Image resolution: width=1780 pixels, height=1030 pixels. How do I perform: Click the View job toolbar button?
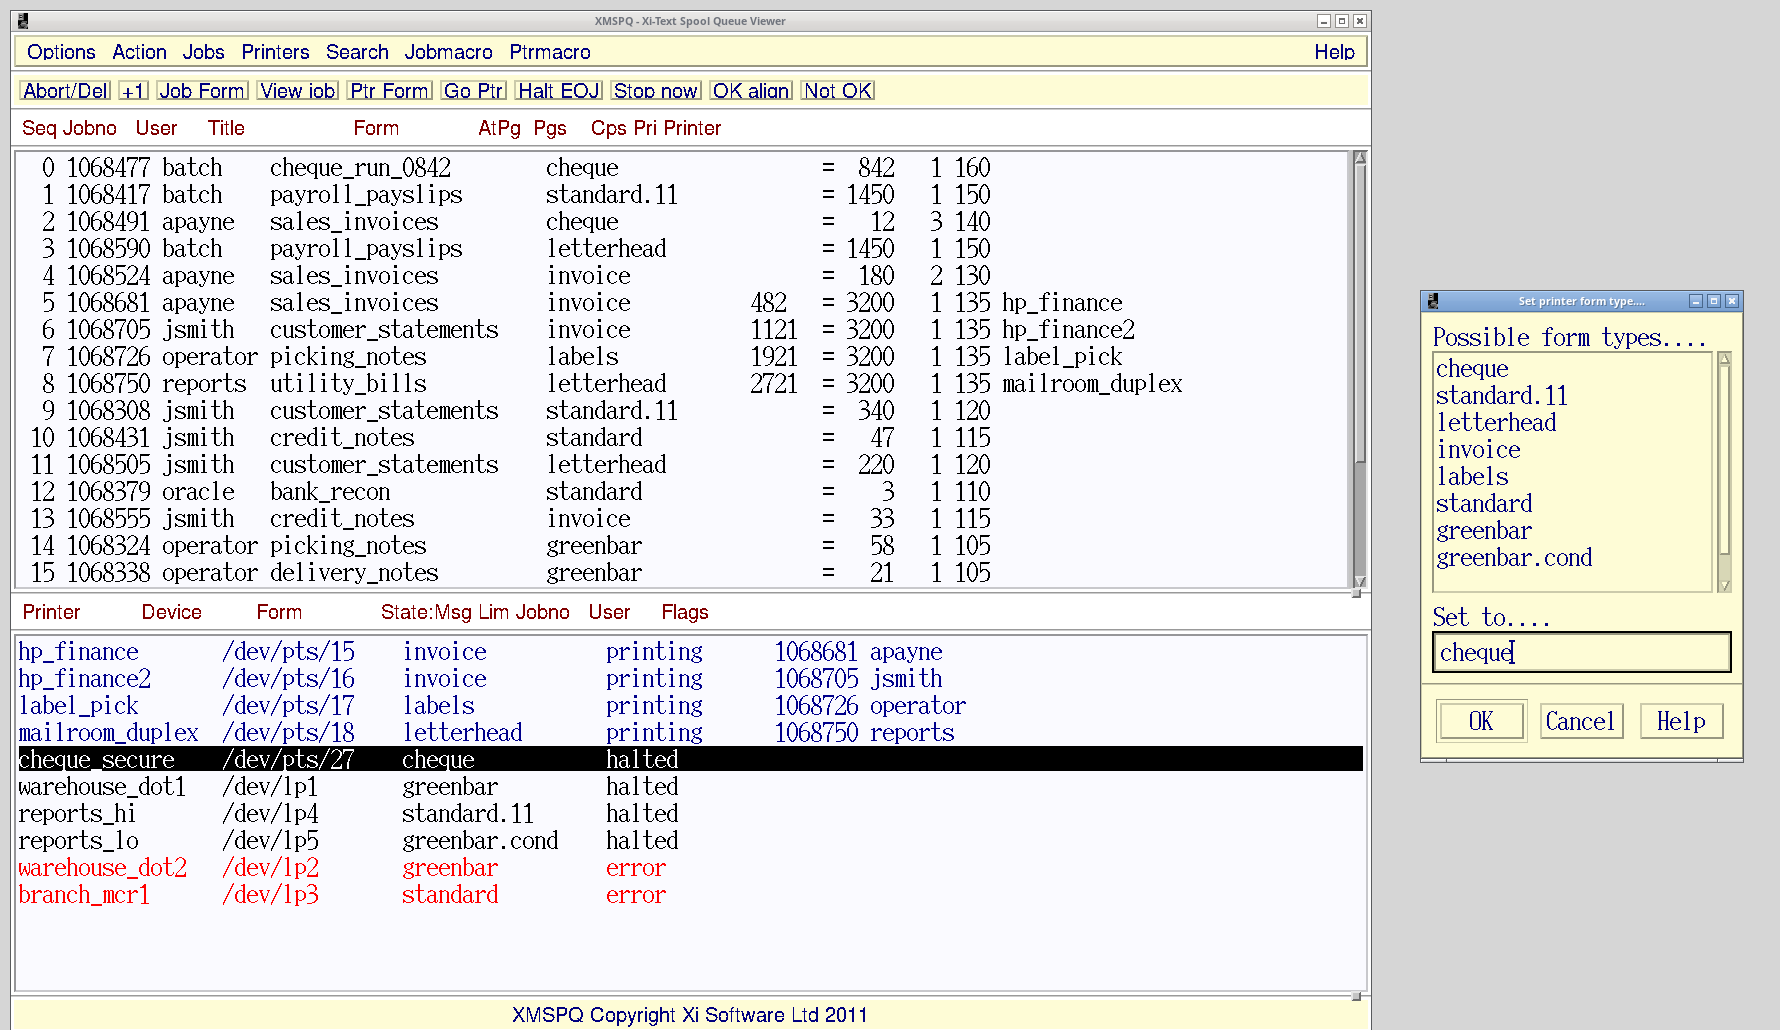pos(298,91)
